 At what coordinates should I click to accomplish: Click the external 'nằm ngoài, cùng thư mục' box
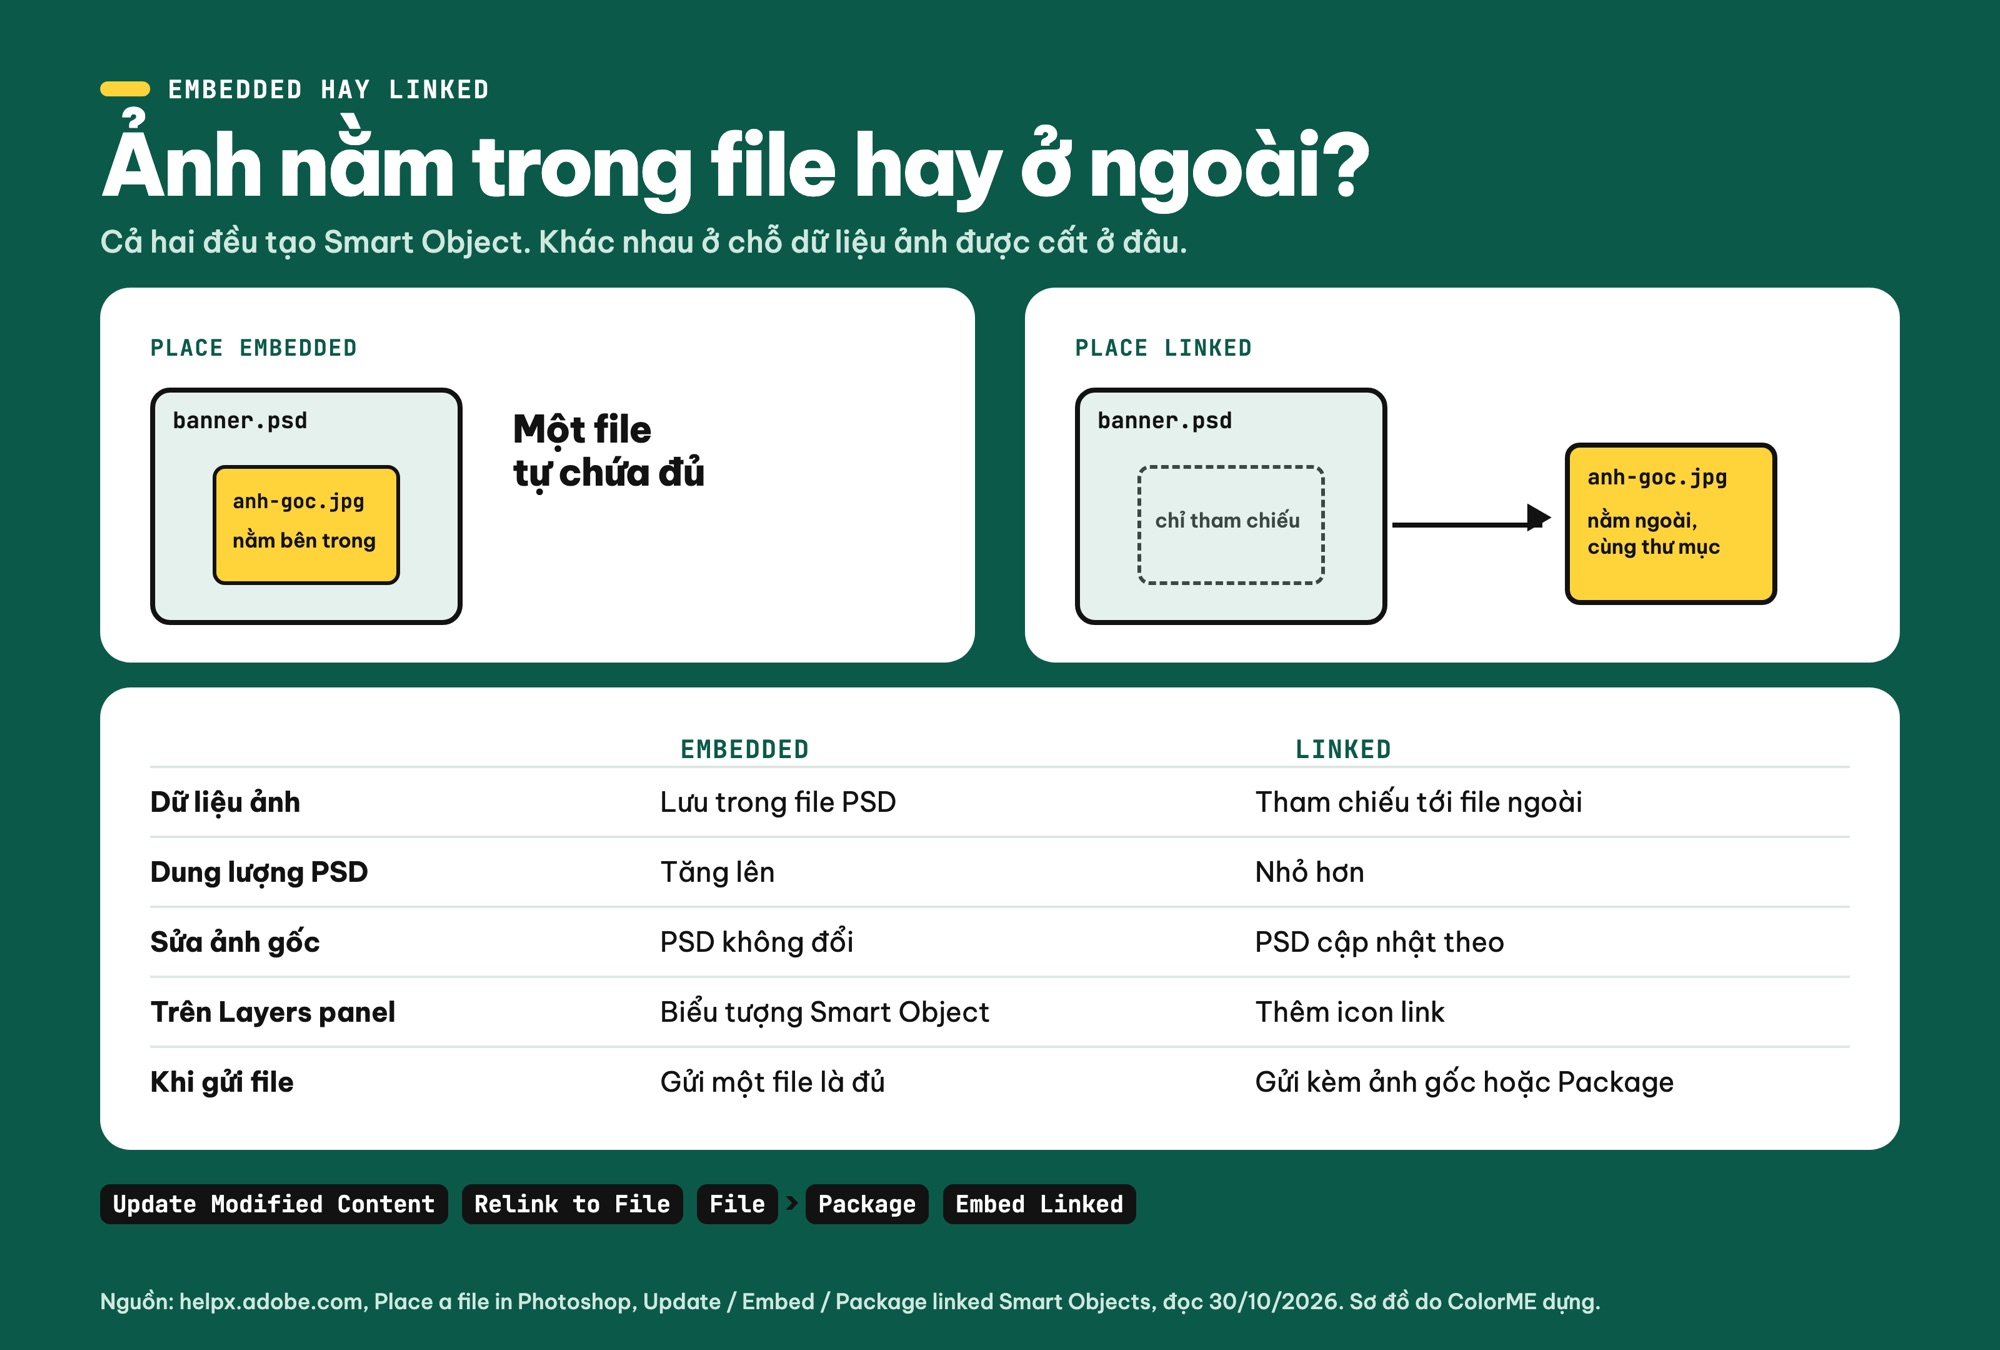1671,523
